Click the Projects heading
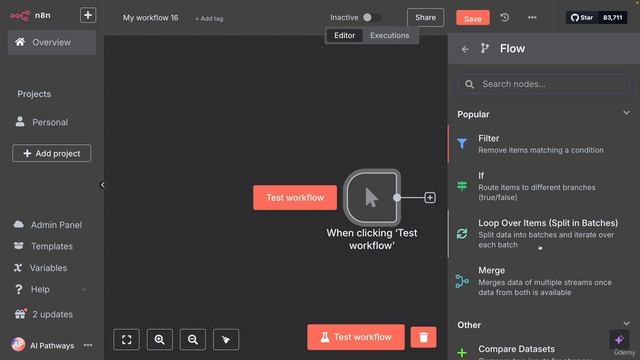The height and width of the screenshot is (360, 640). pos(34,94)
